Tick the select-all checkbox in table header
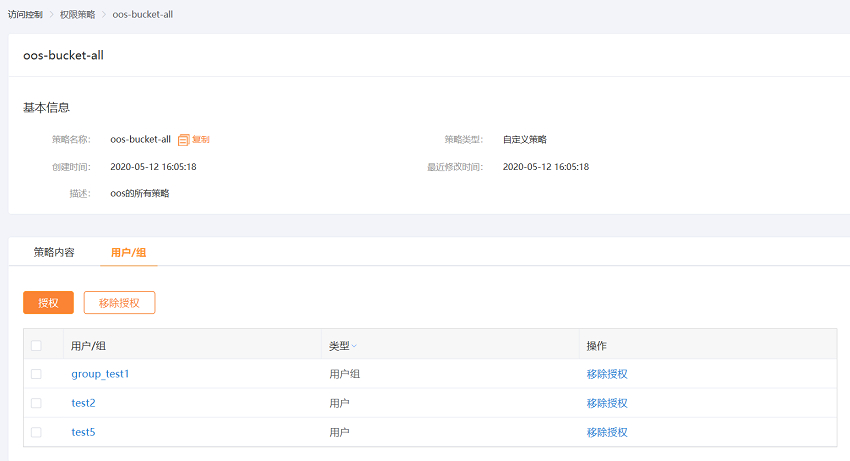This screenshot has height=461, width=850. click(x=36, y=345)
